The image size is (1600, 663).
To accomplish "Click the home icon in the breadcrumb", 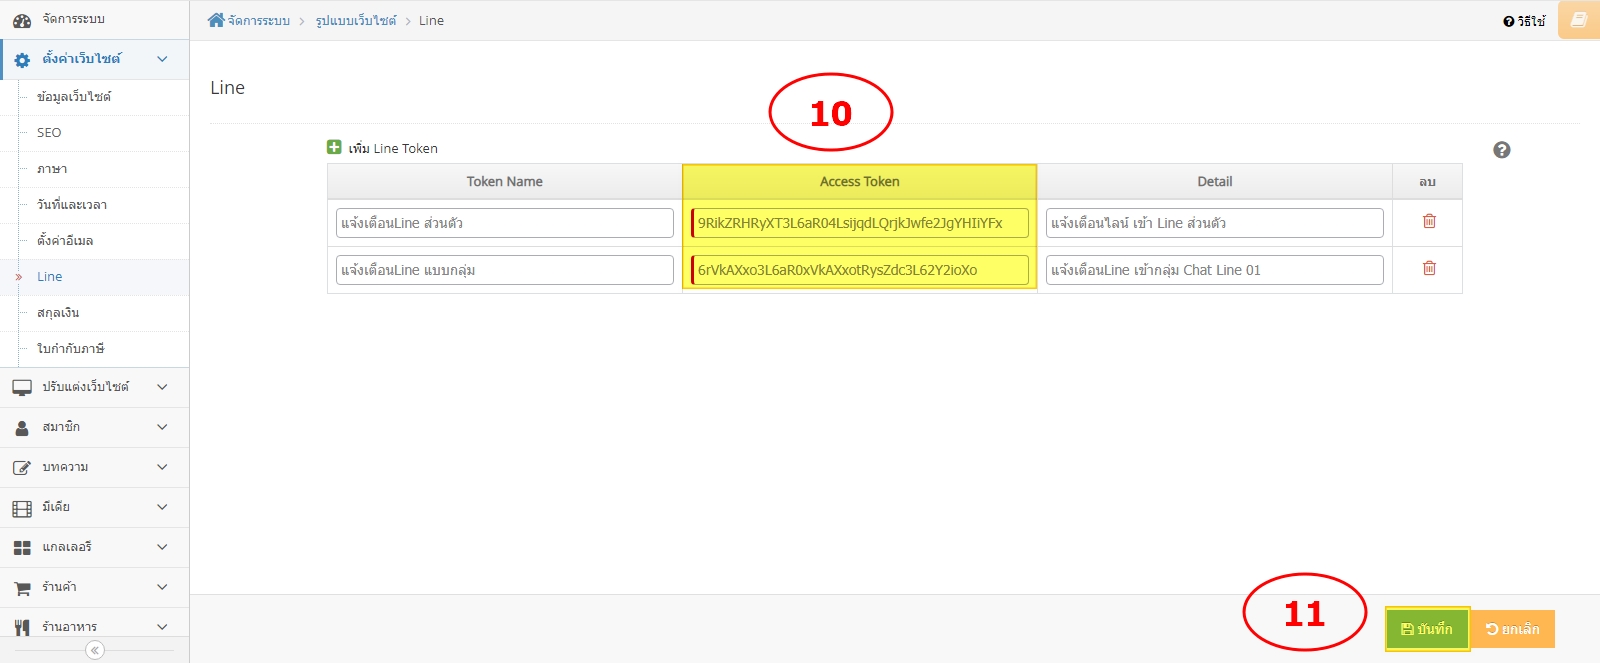I will click(216, 20).
